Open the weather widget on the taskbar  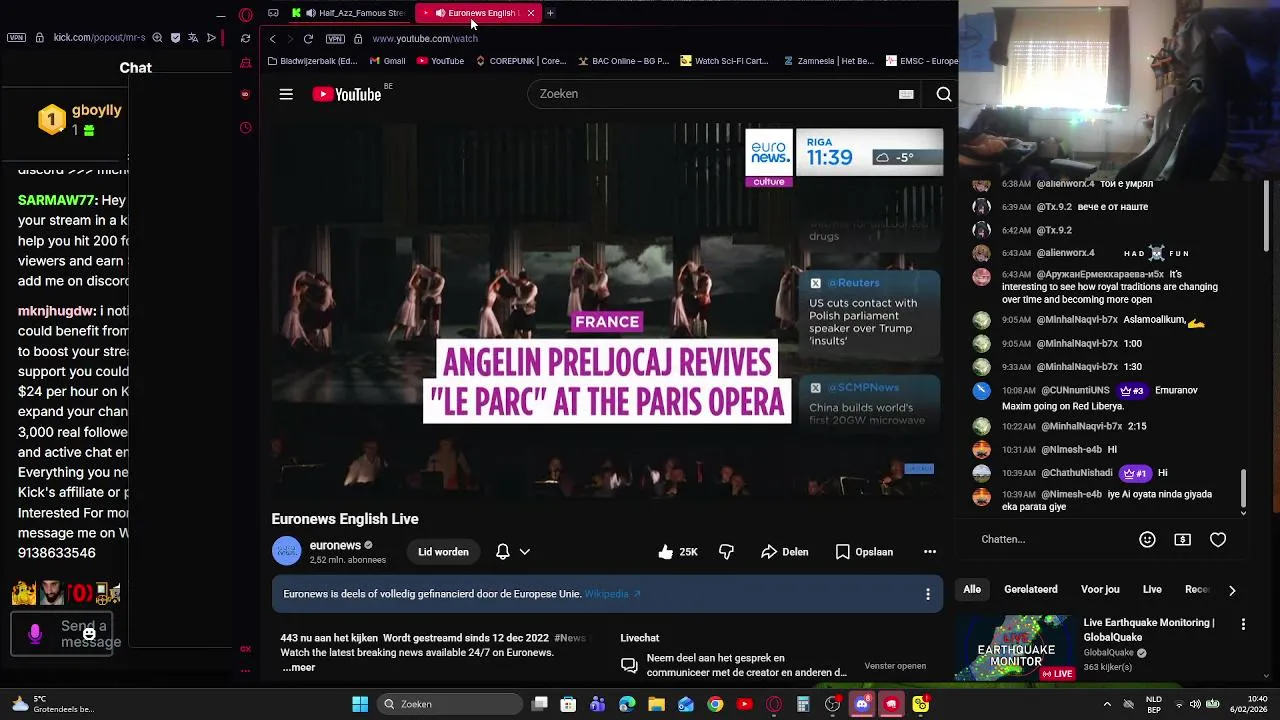pos(52,704)
